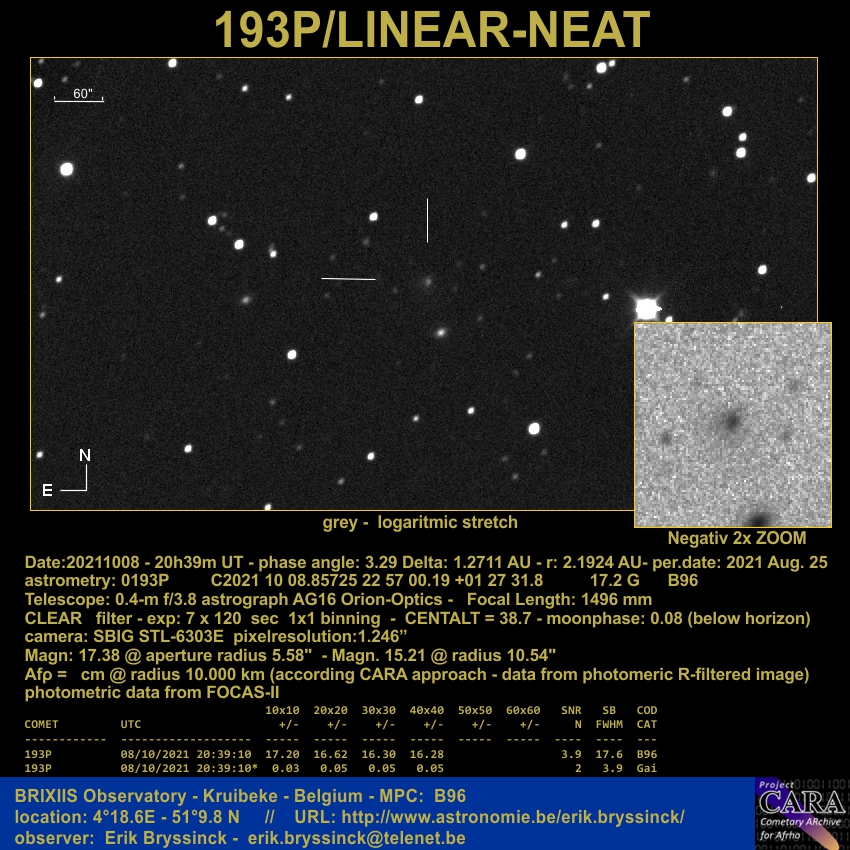The image size is (850, 850).
Task: Click the SNR column header
Action: (571, 710)
